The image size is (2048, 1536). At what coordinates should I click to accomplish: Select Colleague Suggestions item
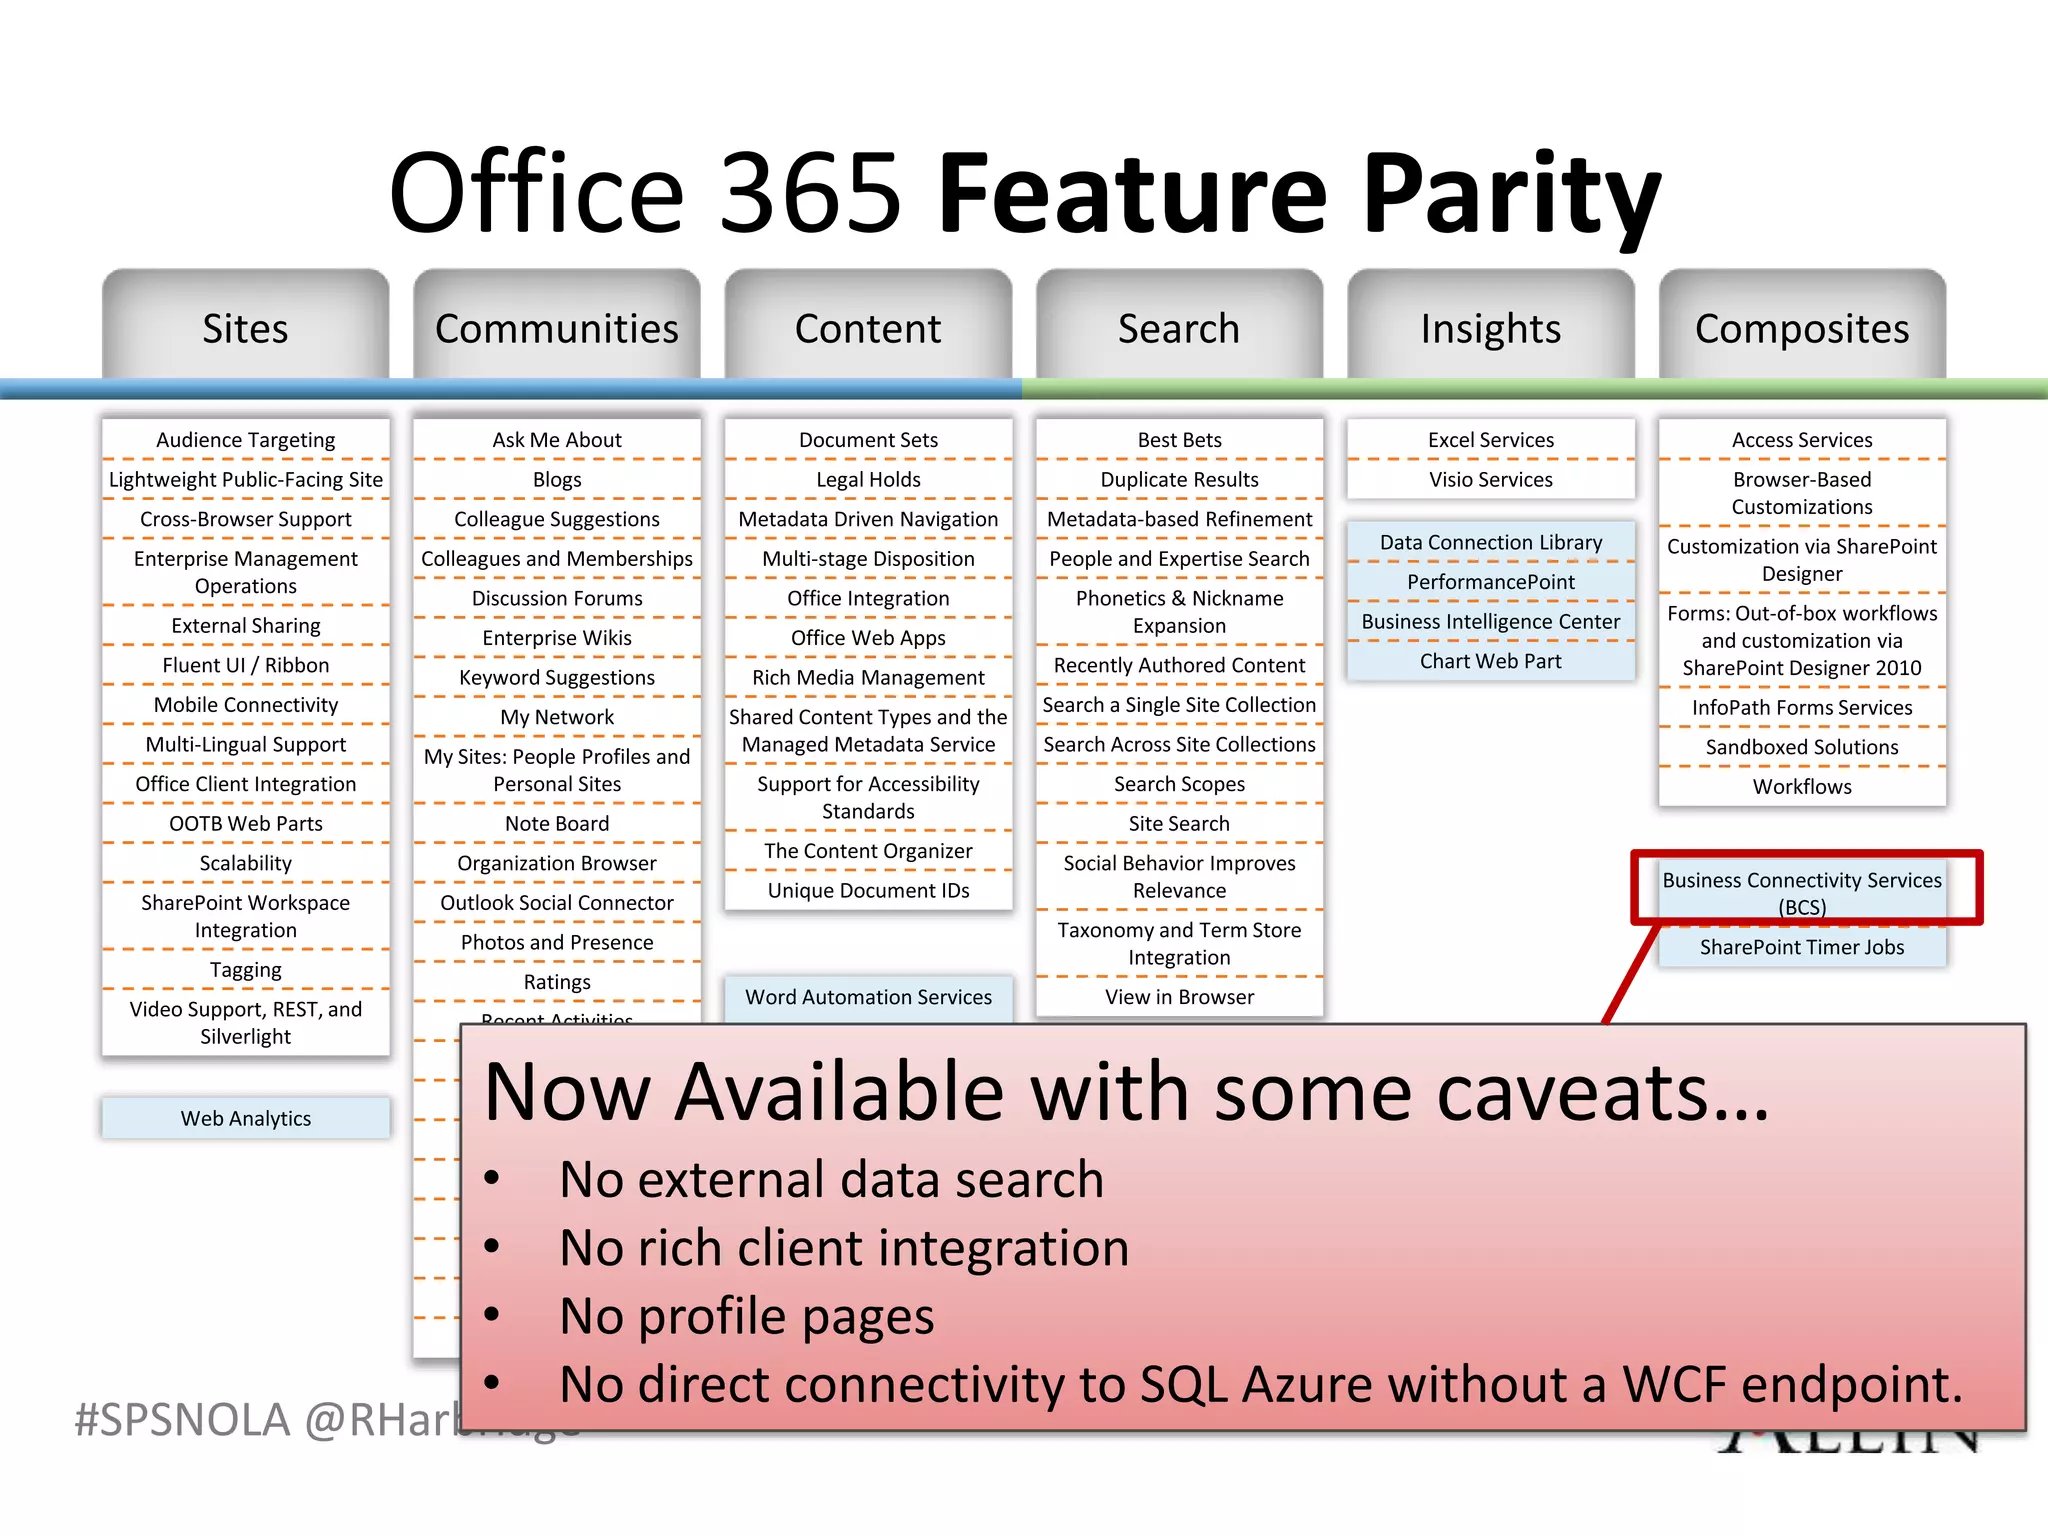[557, 519]
